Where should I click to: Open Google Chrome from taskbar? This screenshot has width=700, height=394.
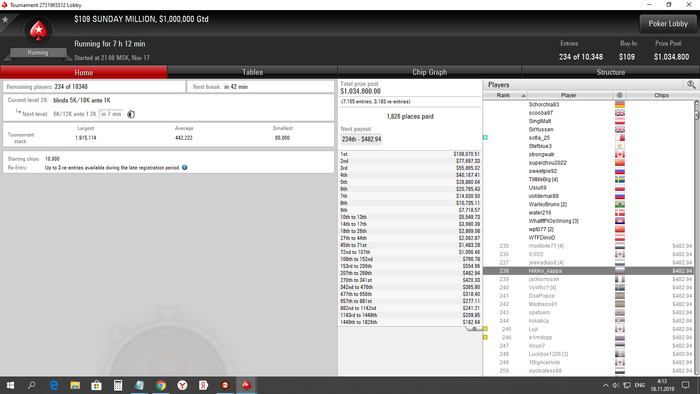(161, 385)
